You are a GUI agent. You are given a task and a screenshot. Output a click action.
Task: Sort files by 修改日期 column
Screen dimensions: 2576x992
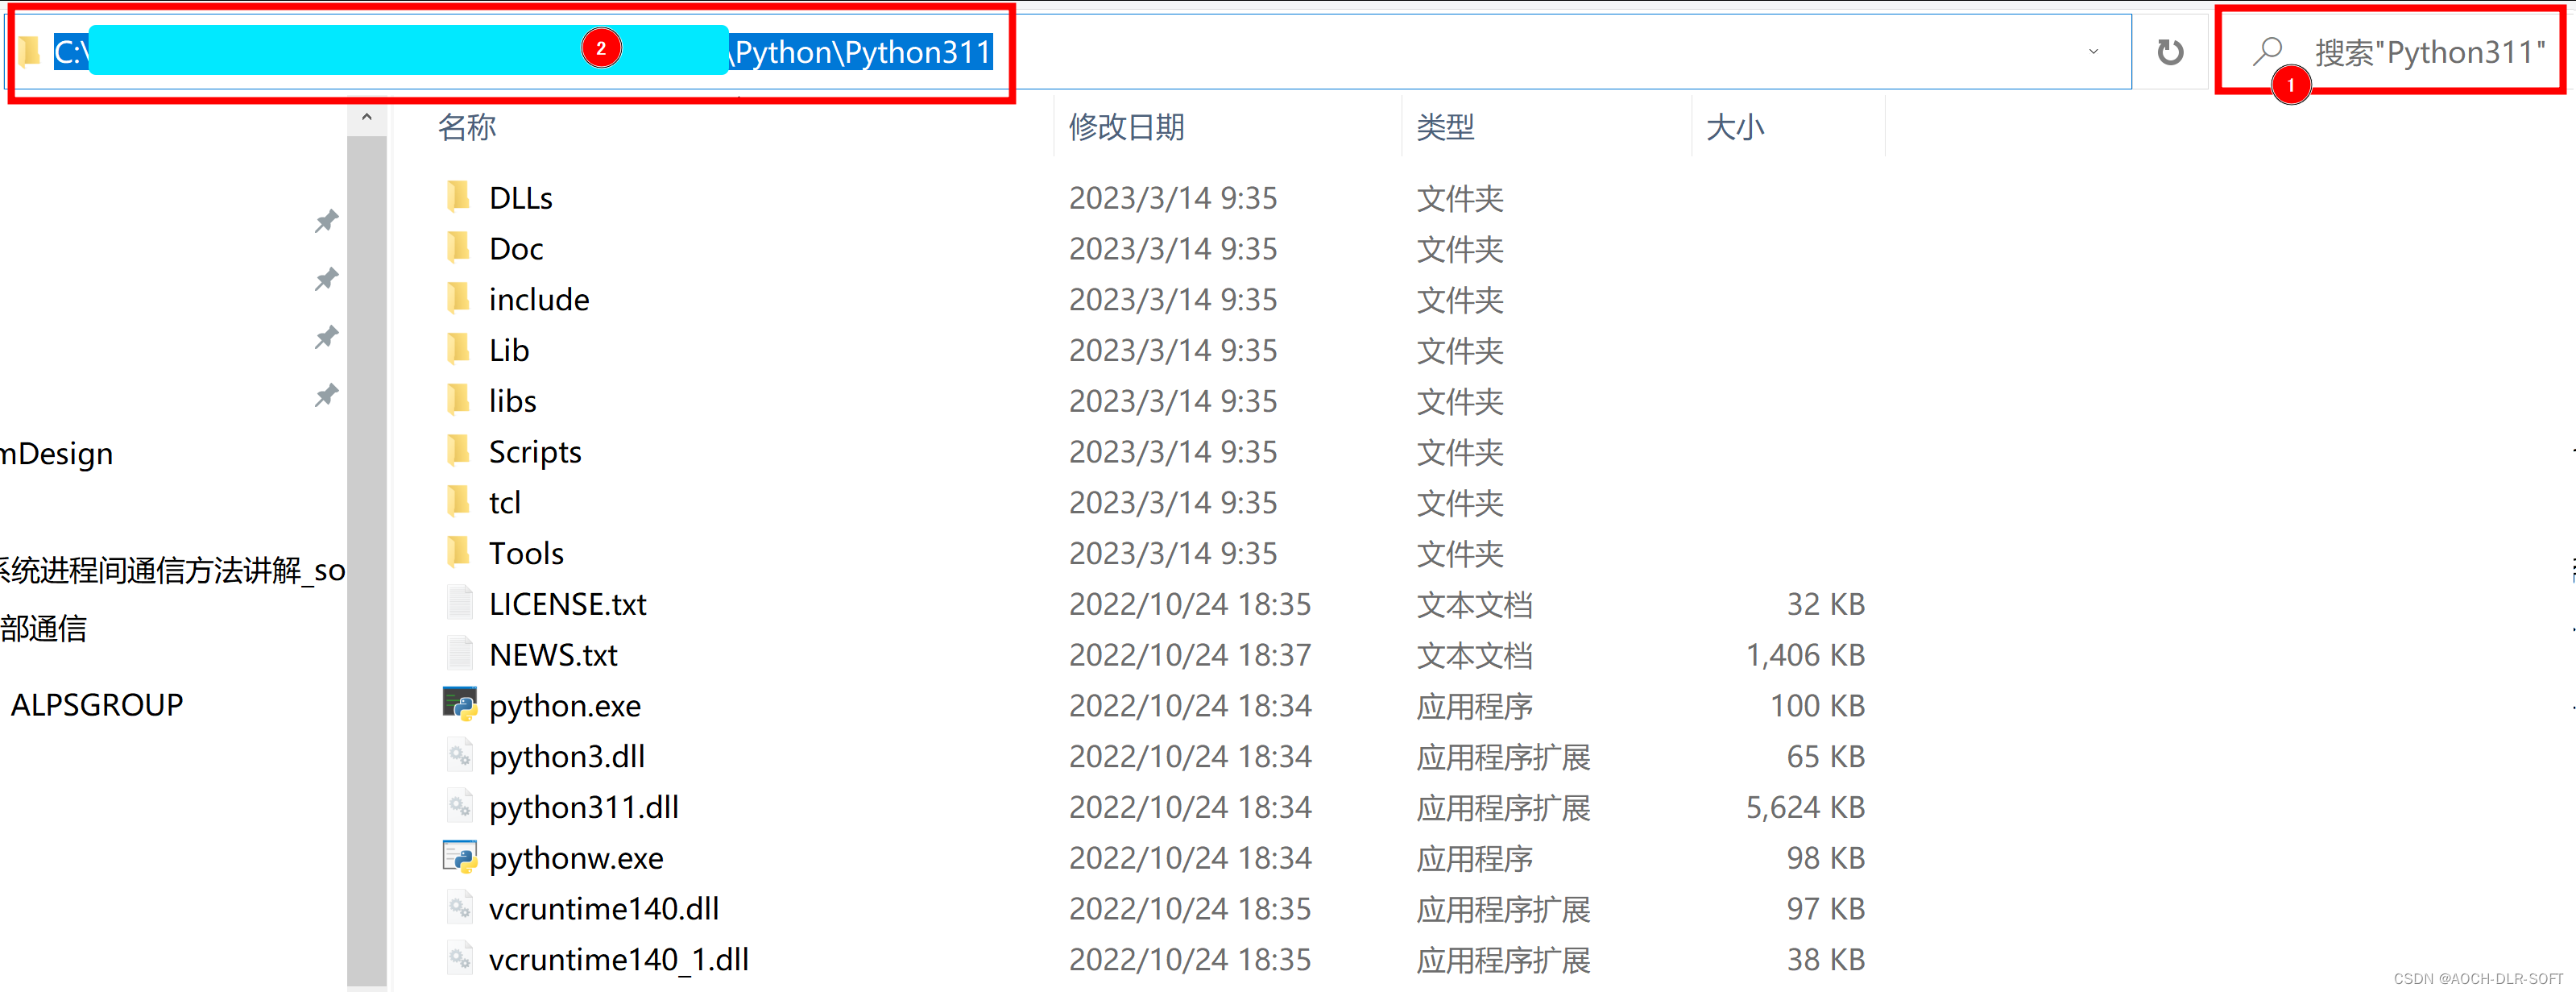(x=1126, y=127)
